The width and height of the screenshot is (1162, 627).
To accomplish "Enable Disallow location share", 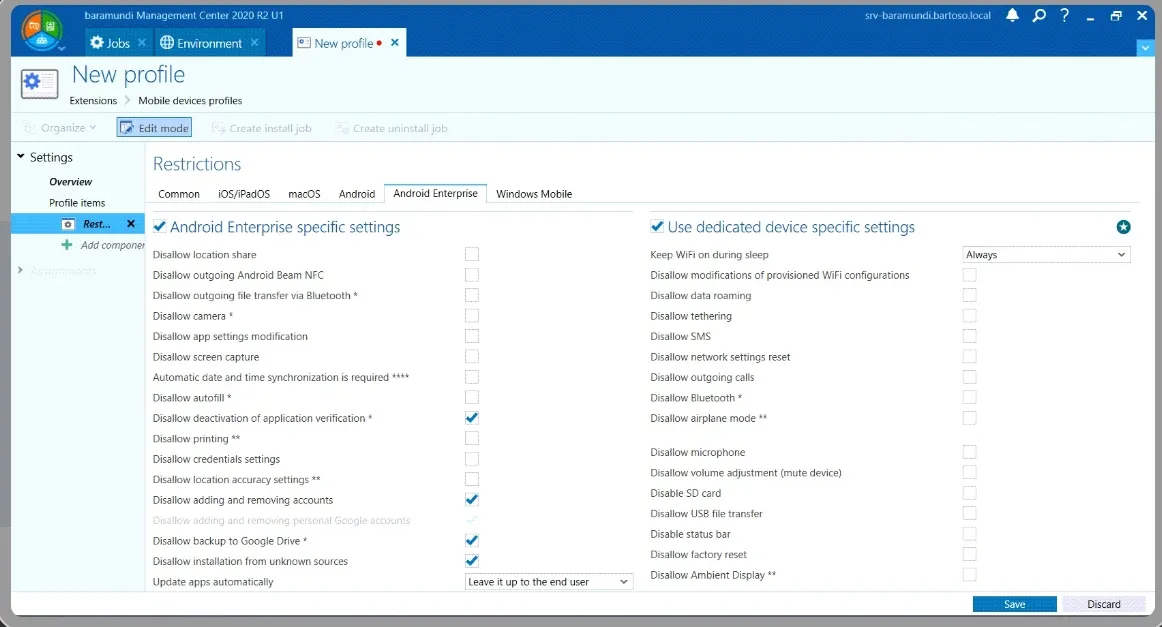I will coord(471,254).
